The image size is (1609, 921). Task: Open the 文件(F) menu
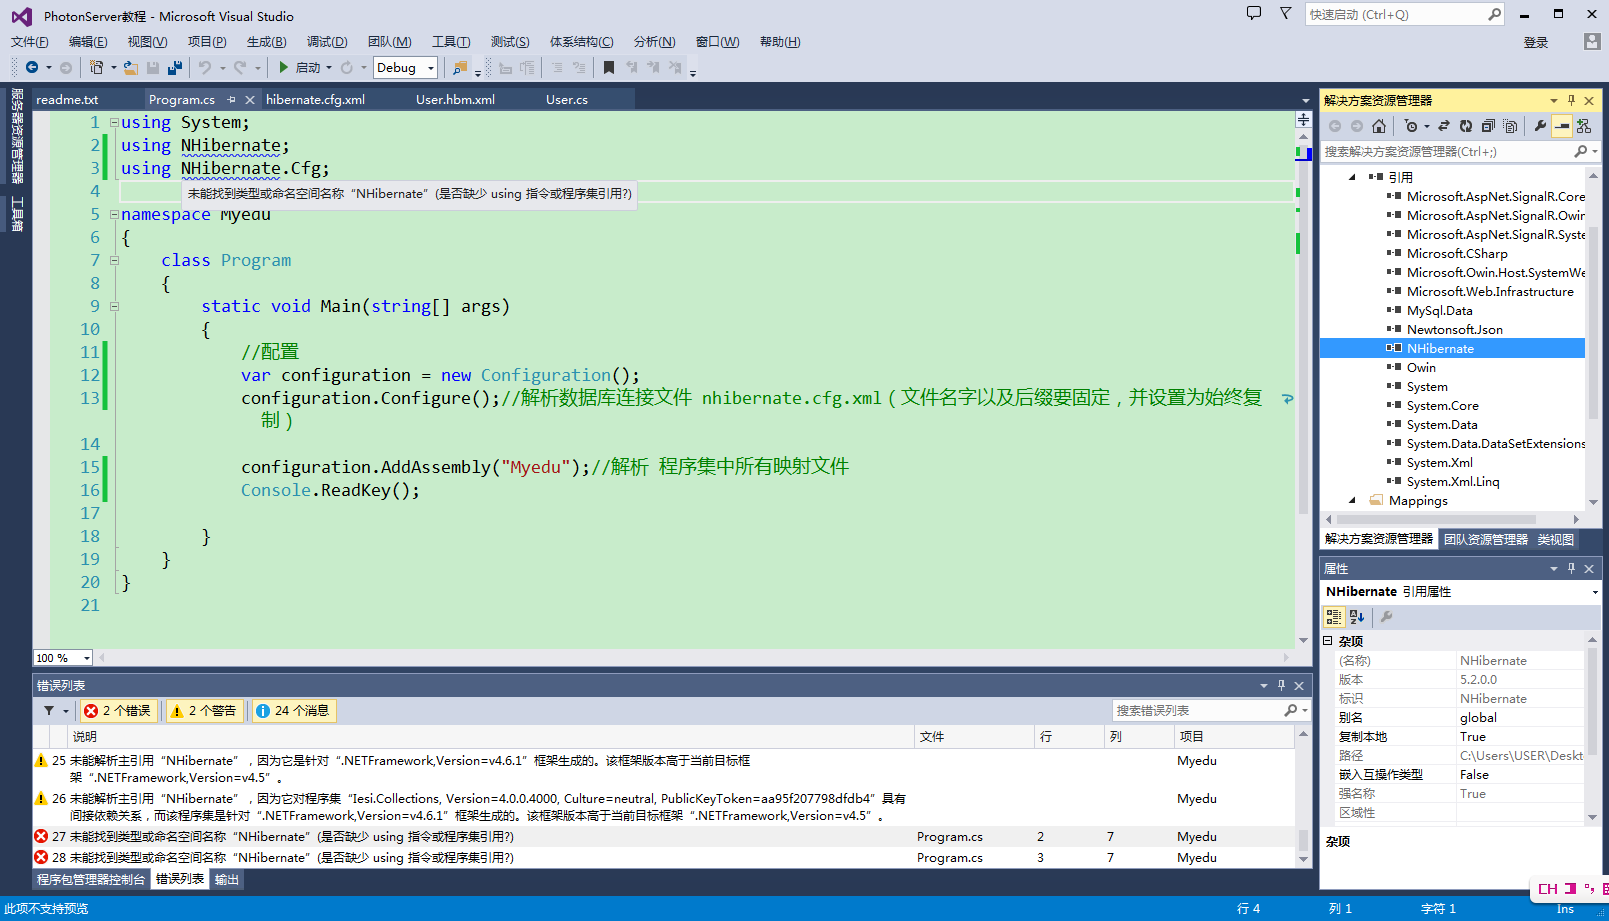tap(30, 41)
